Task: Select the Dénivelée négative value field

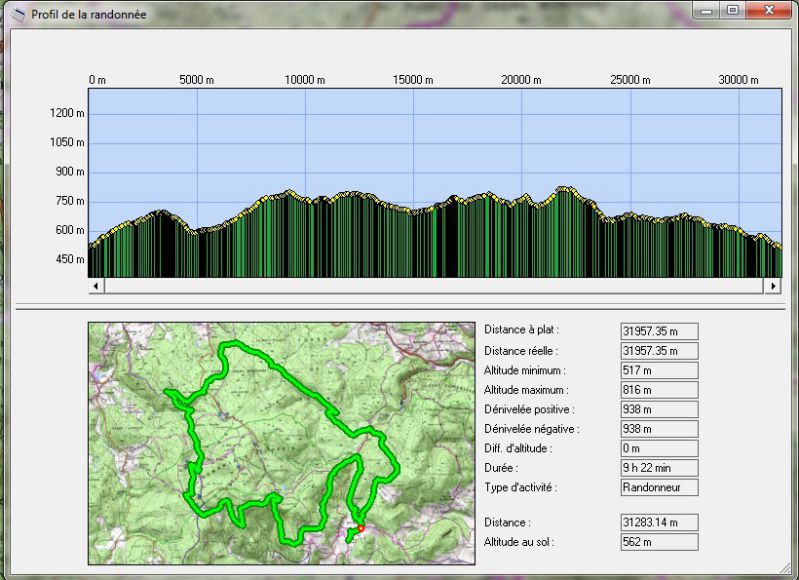Action: point(658,429)
